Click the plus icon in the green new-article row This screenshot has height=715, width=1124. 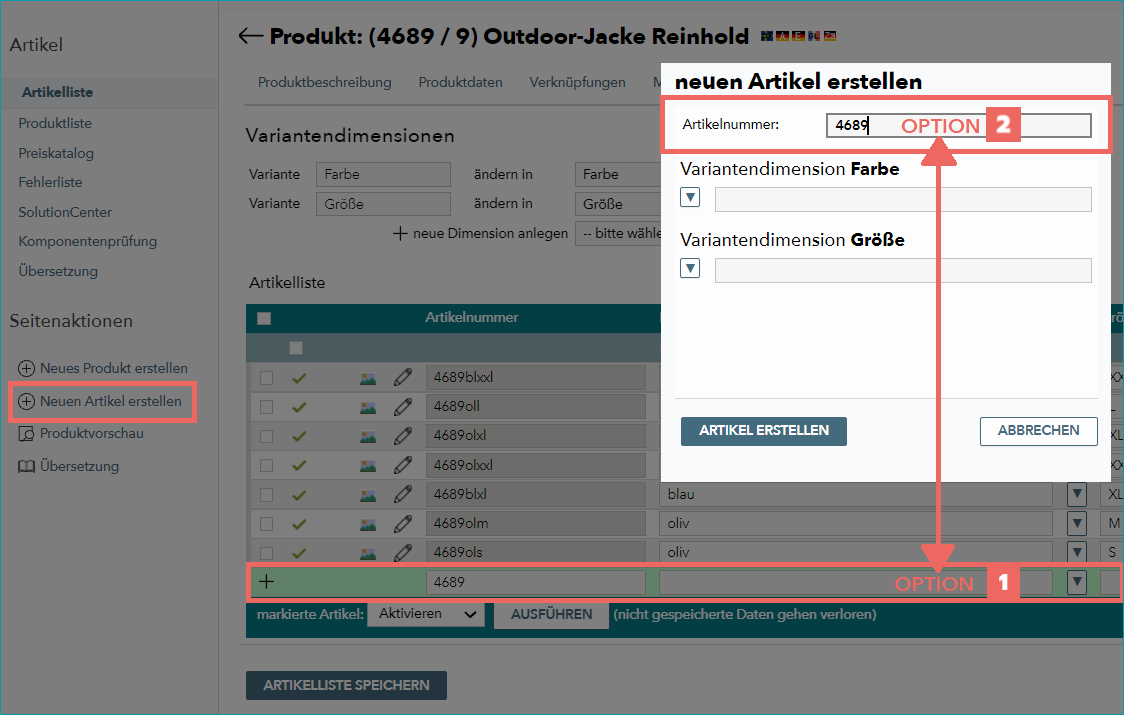pyautogui.click(x=266, y=582)
